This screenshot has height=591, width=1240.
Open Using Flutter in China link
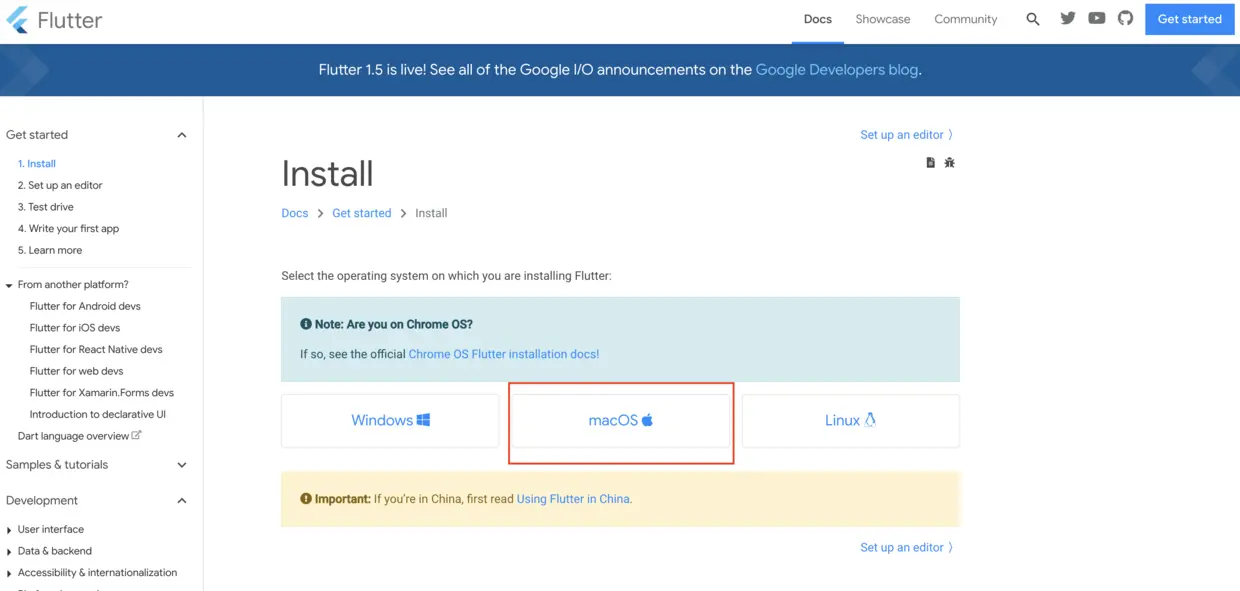click(x=574, y=499)
